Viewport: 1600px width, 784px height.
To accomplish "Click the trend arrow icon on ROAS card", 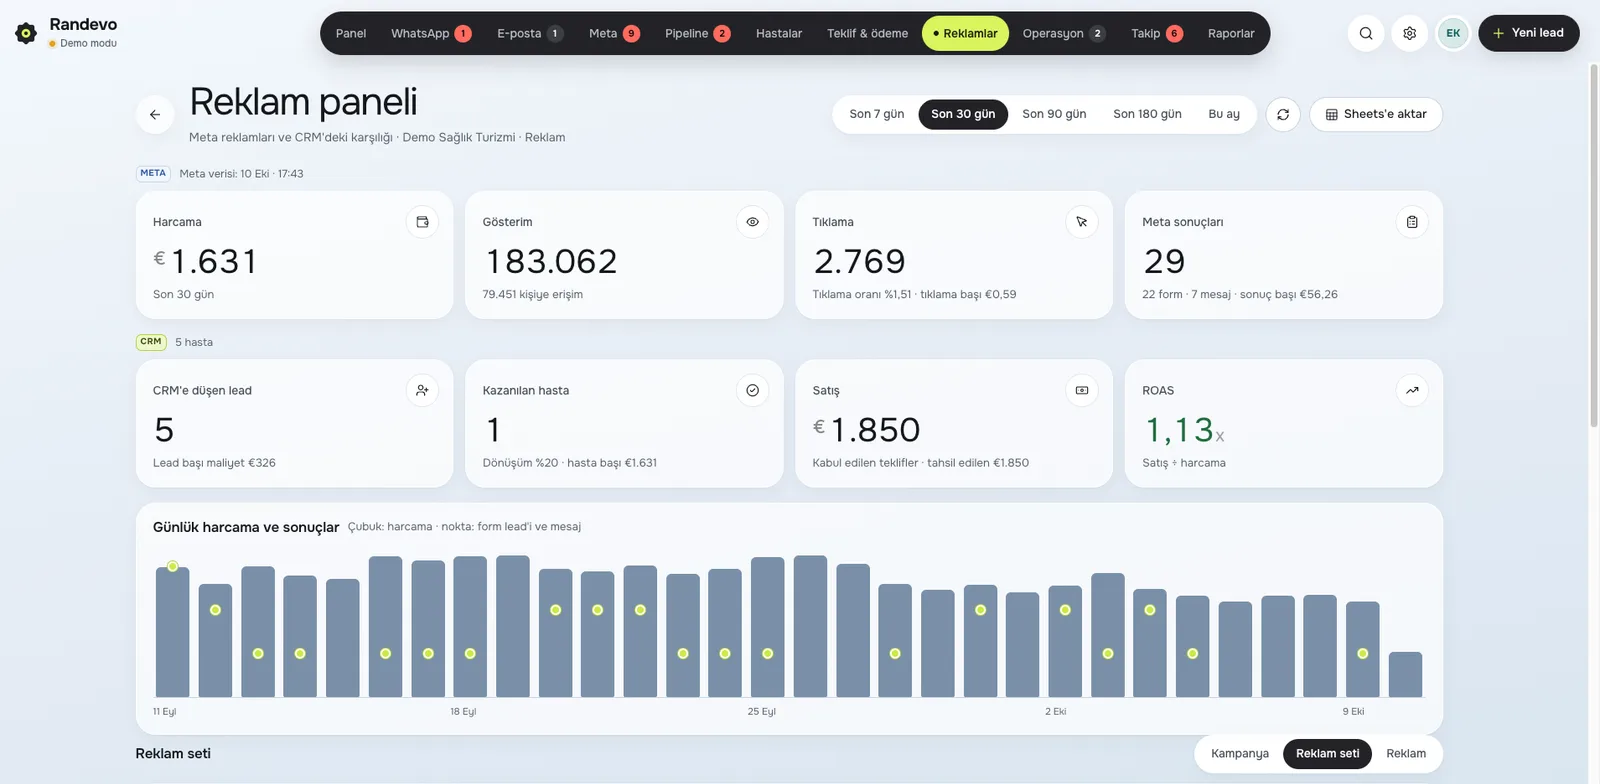I will (1412, 390).
